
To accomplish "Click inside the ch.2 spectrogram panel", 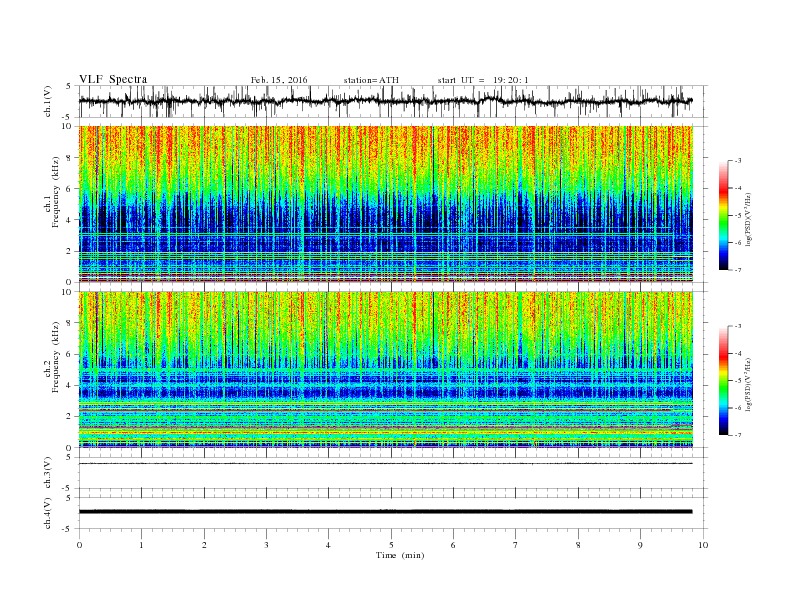I will pyautogui.click(x=385, y=370).
